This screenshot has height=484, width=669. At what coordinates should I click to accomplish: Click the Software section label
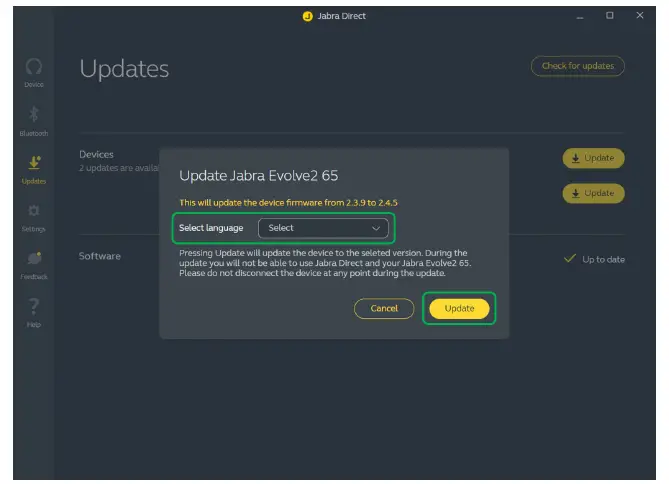pos(100,256)
